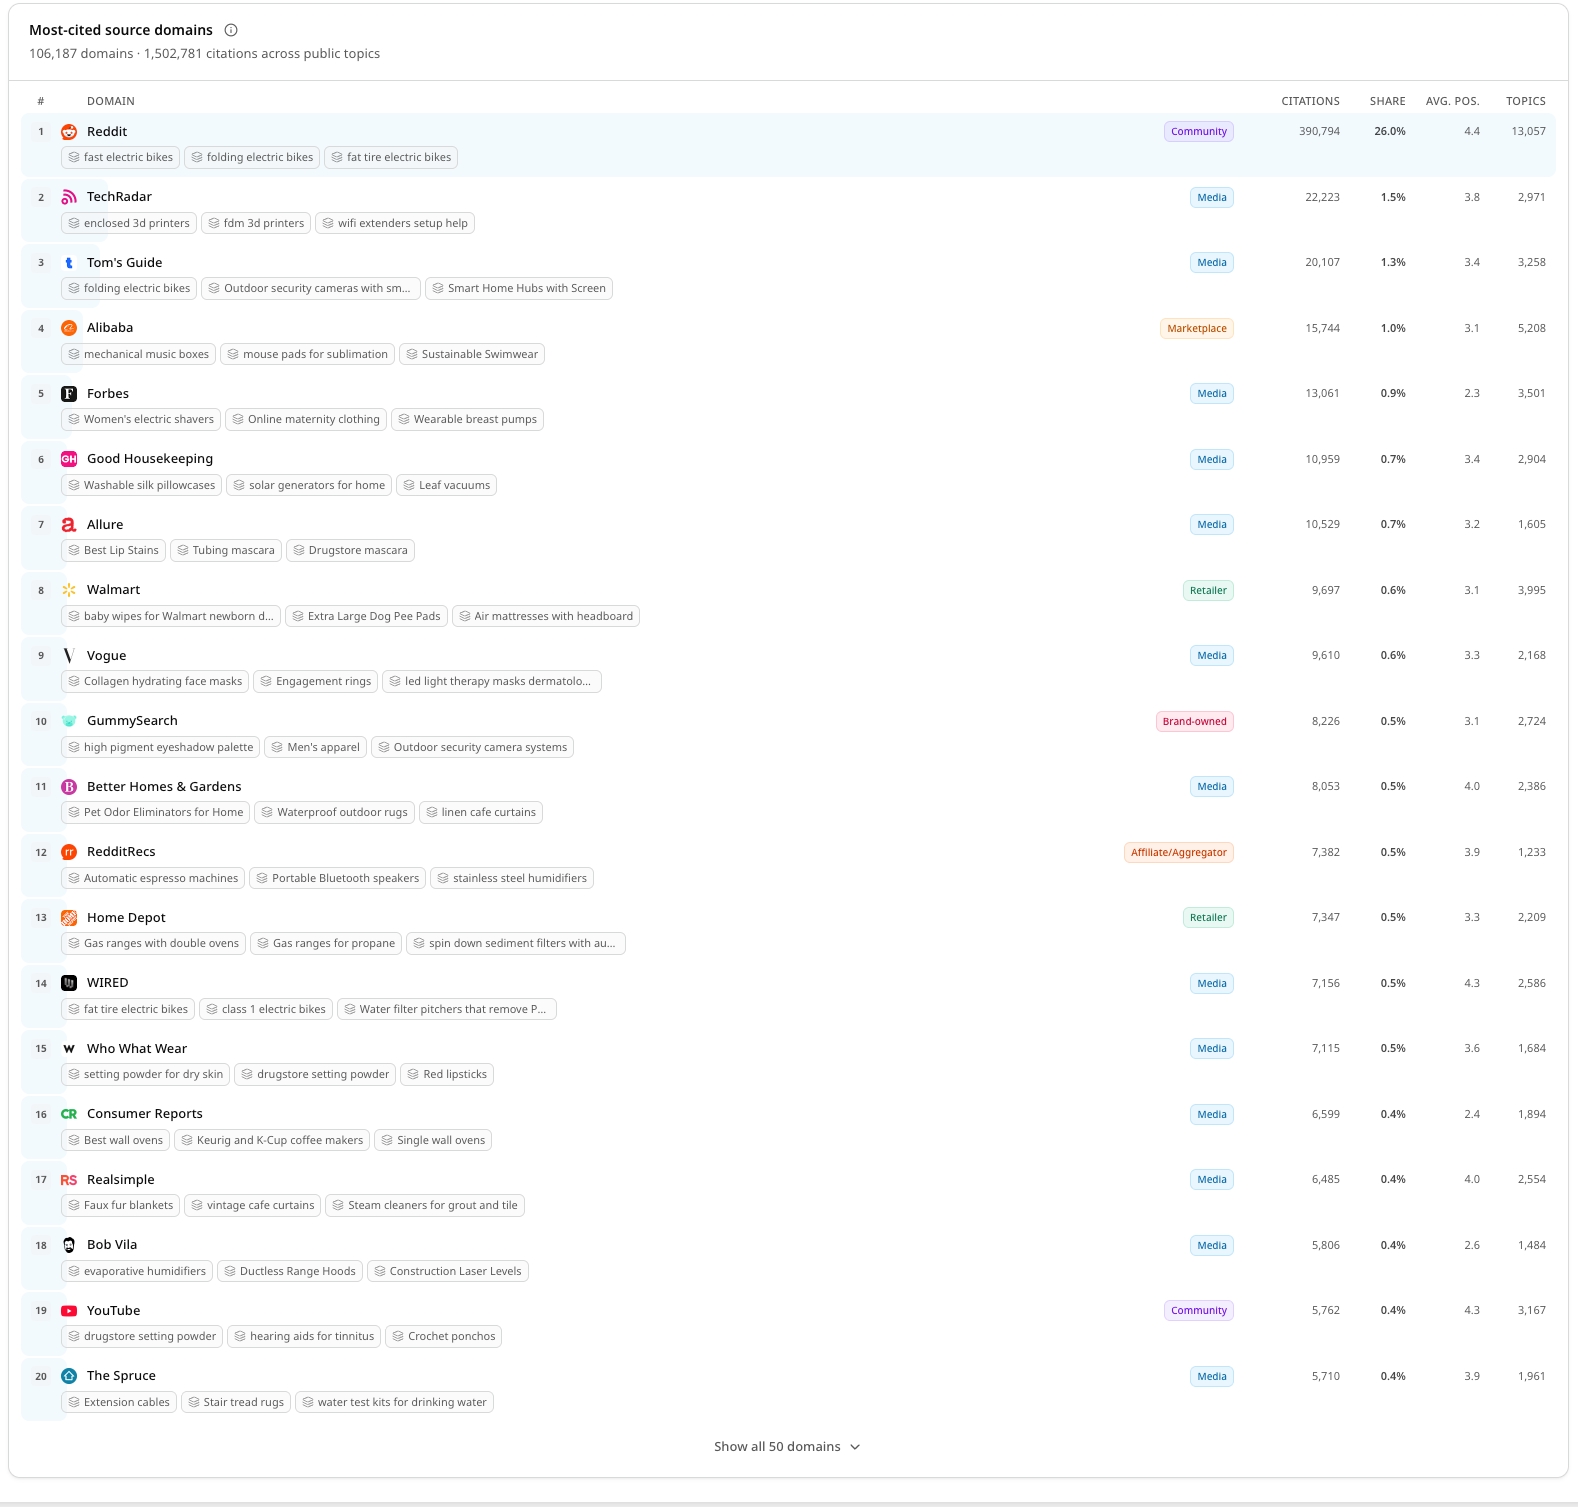This screenshot has height=1507, width=1578.
Task: Expand Show all 50 domains
Action: click(x=787, y=1447)
